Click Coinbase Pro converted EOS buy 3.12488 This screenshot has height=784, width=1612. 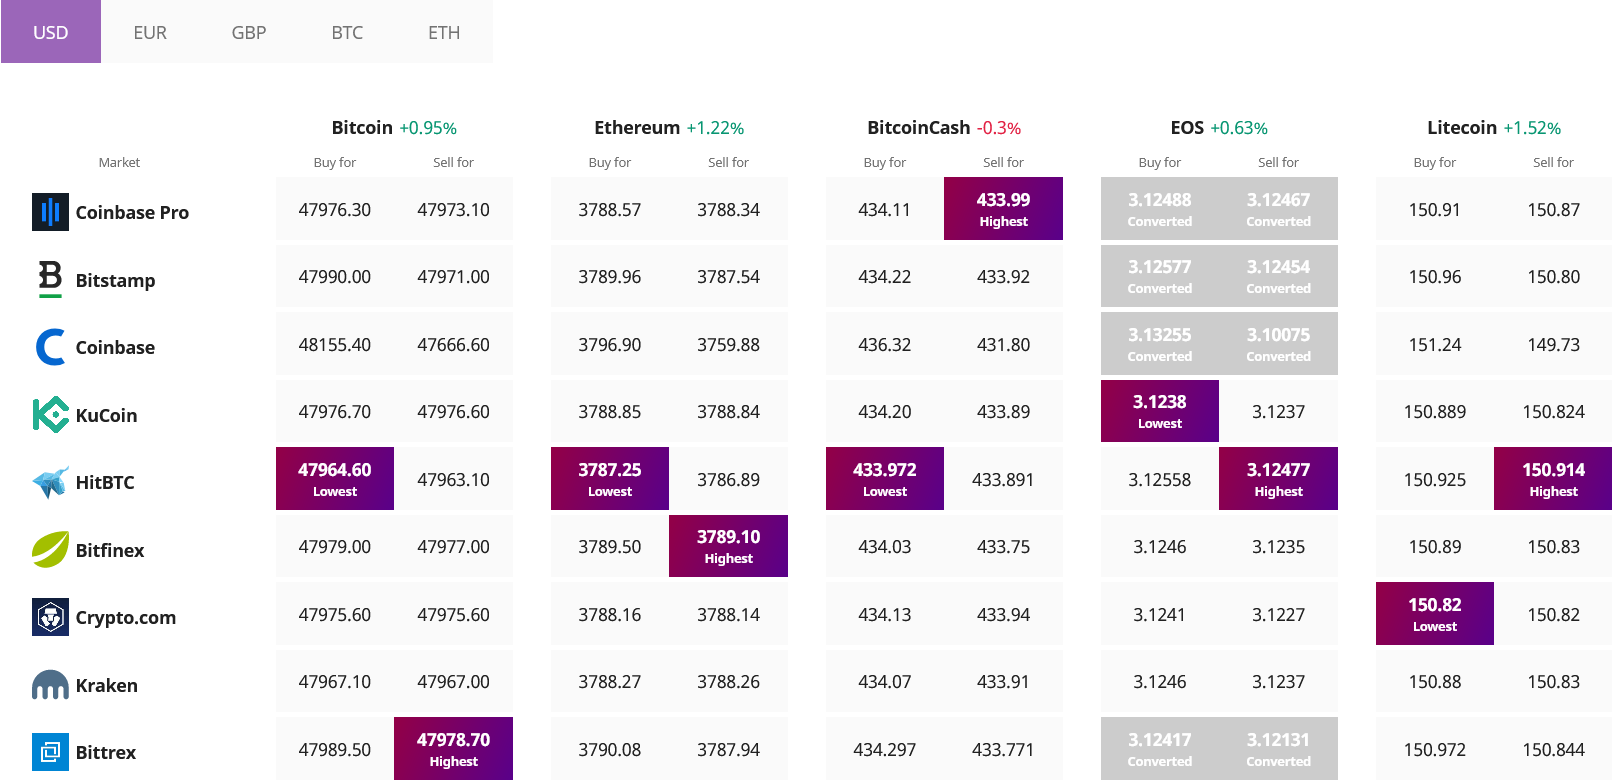pyautogui.click(x=1160, y=208)
